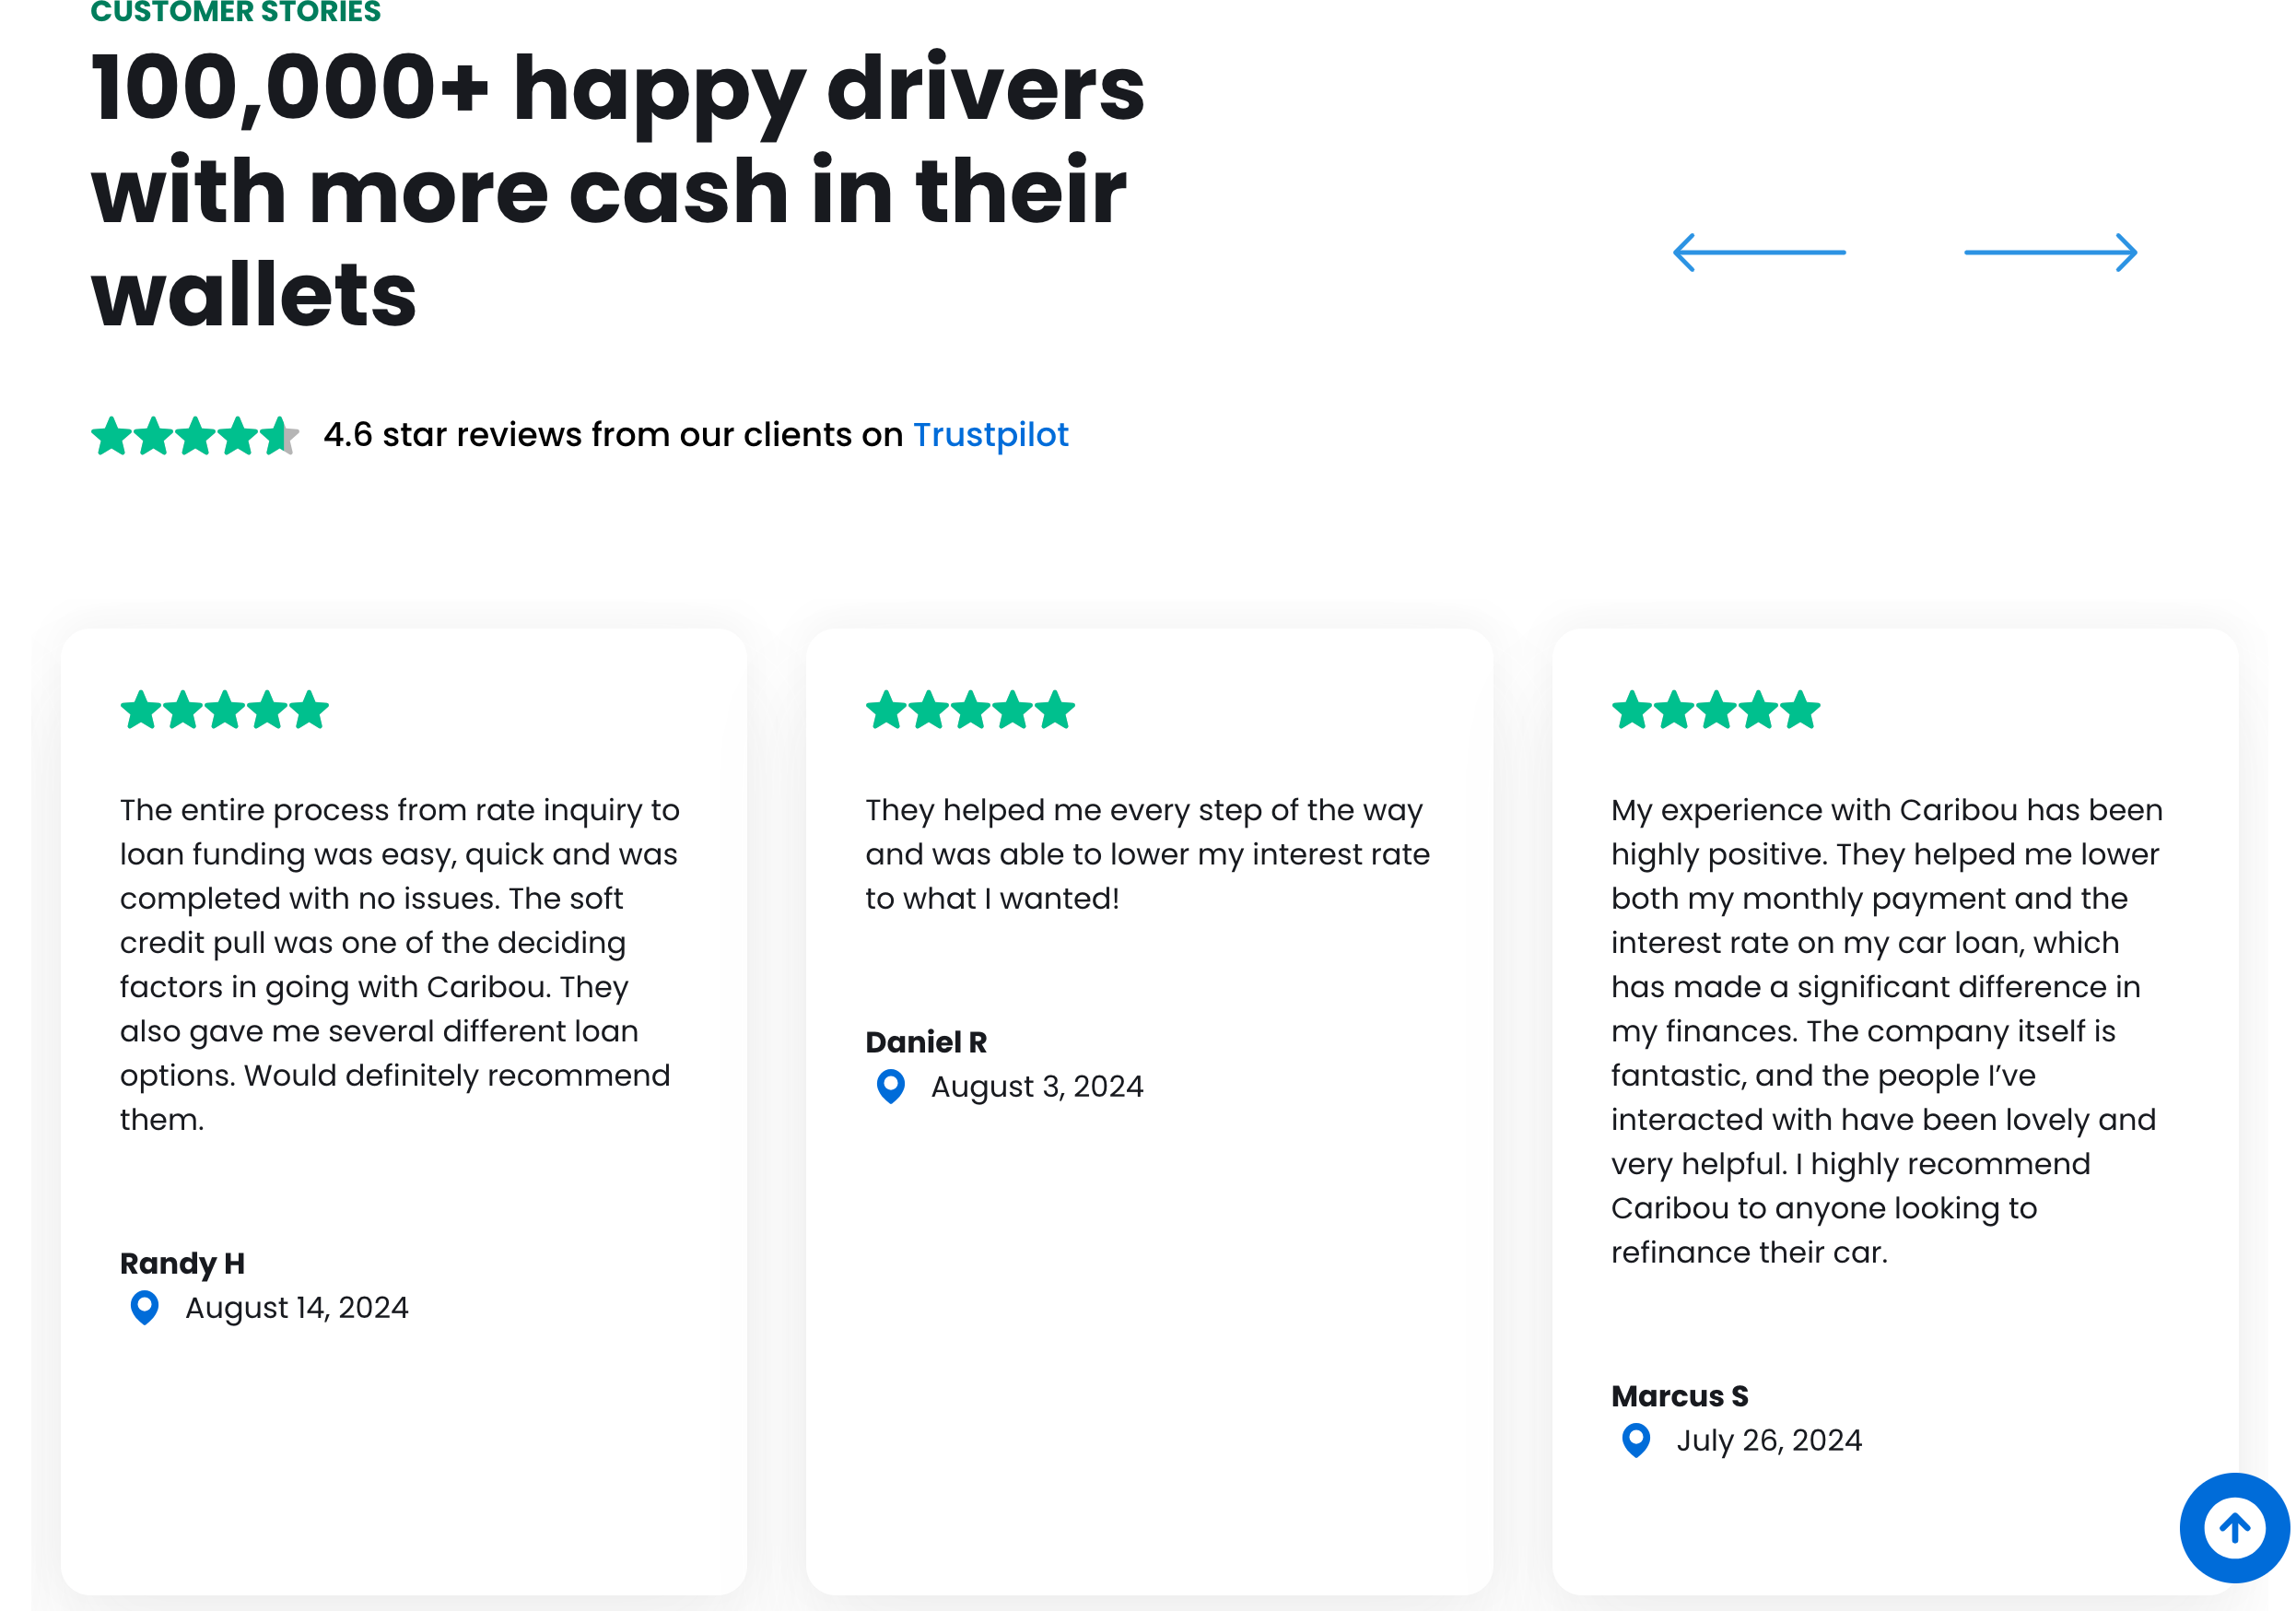
Task: Select the reviewer name Marcus S
Action: coord(1679,1396)
